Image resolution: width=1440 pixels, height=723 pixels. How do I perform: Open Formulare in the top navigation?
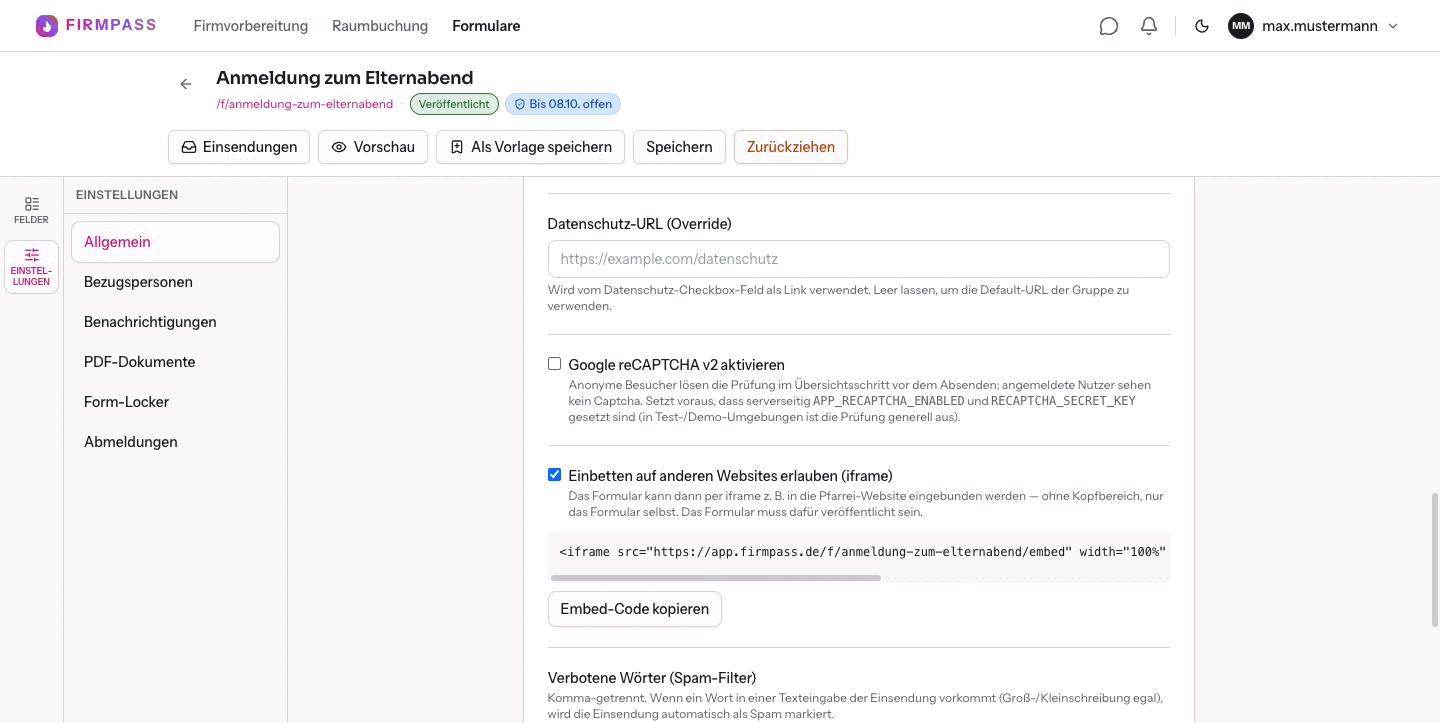coord(486,26)
